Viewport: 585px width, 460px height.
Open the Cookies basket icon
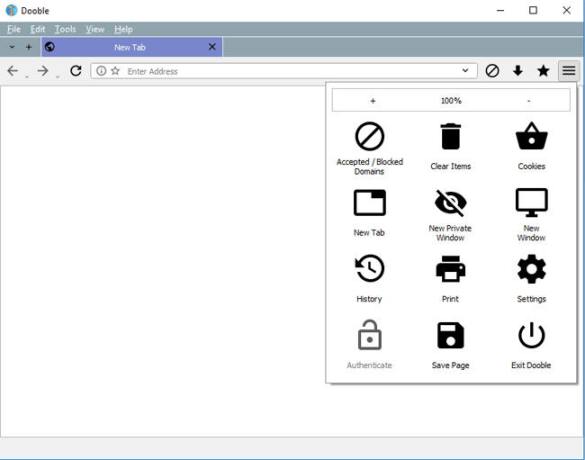pos(531,136)
